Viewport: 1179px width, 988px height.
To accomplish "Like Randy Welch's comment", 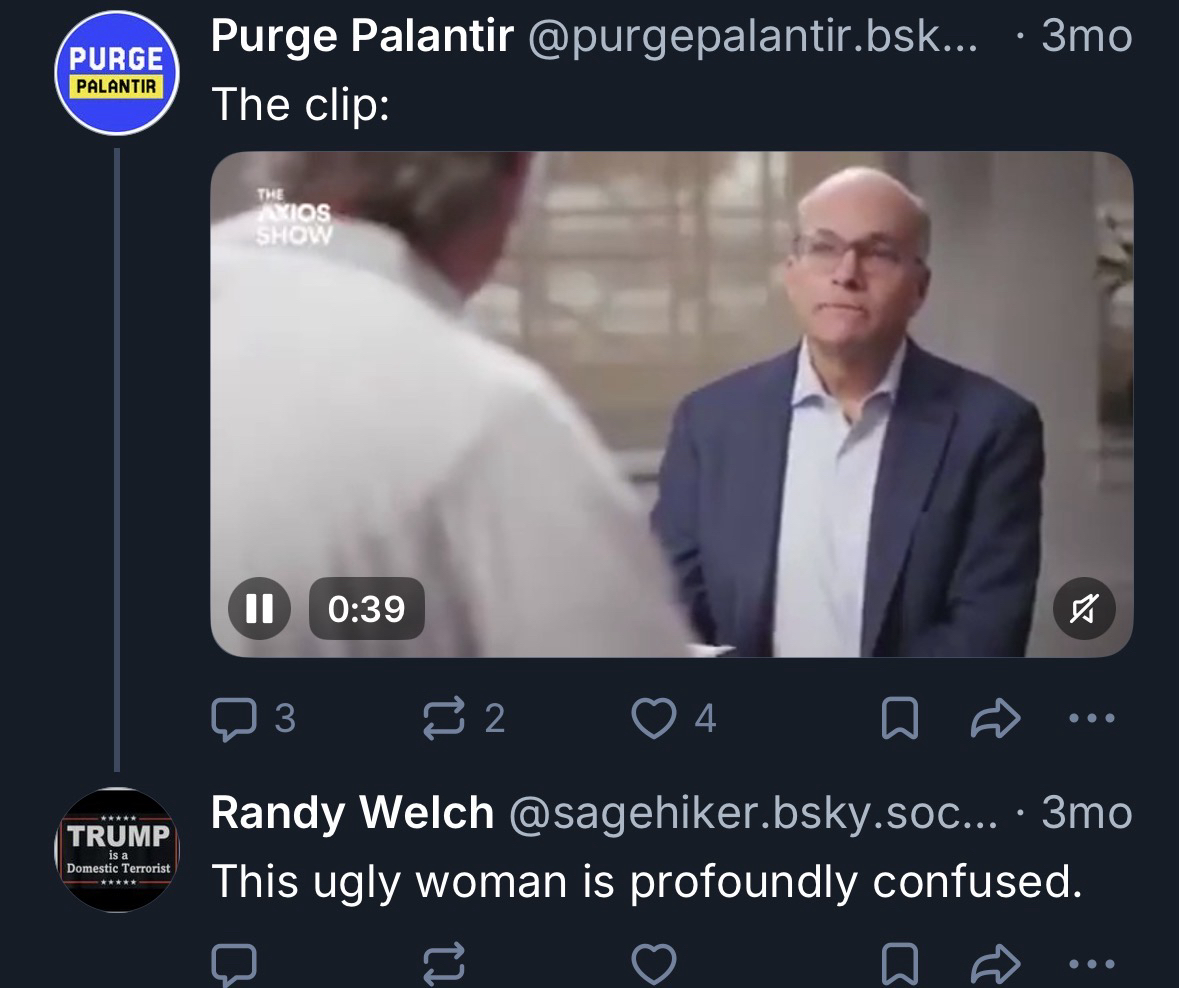I will click(655, 961).
